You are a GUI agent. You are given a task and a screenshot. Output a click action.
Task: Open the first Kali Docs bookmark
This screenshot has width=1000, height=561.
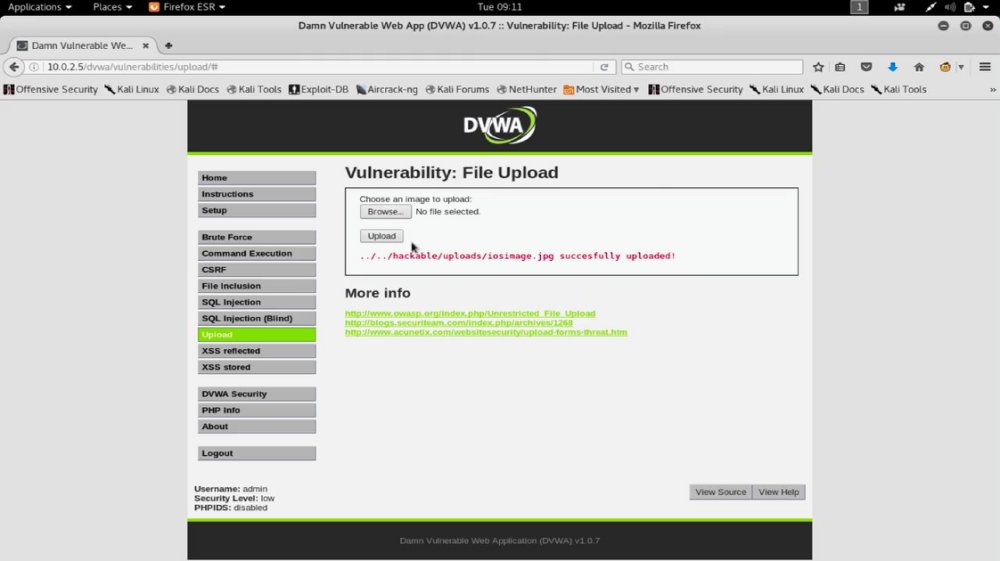[193, 89]
